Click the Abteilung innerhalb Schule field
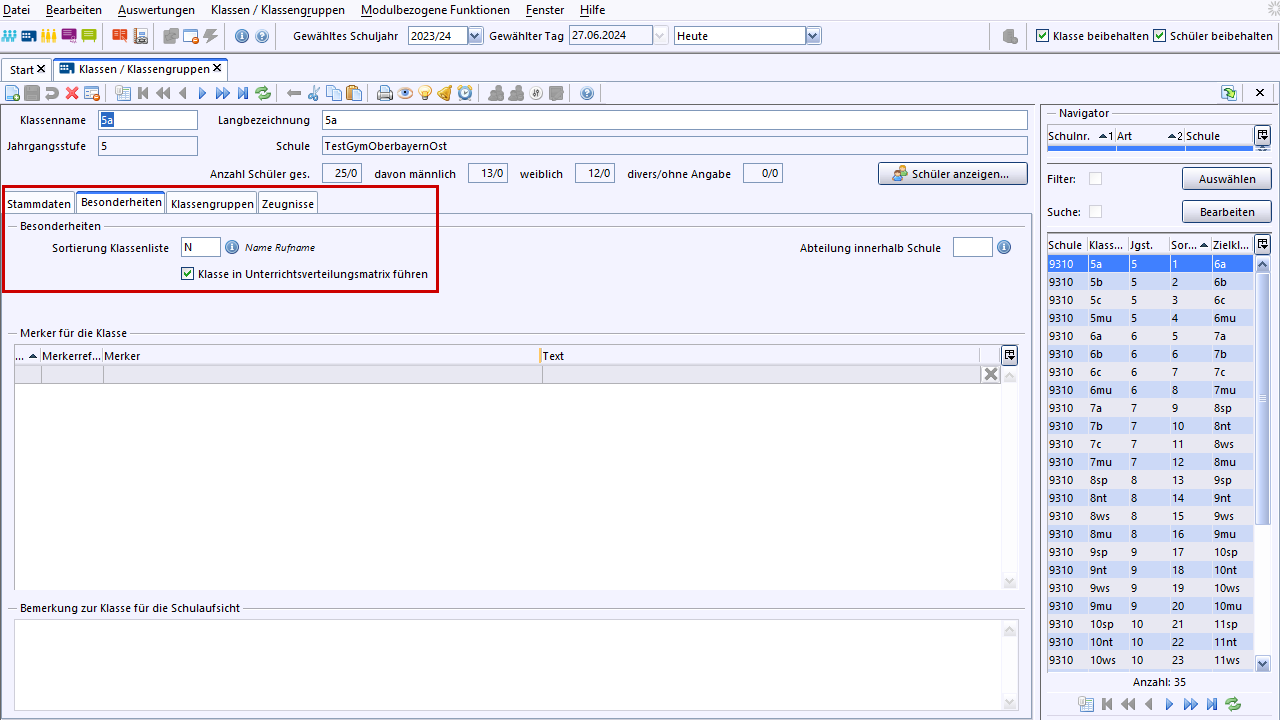Image resolution: width=1280 pixels, height=720 pixels. pyautogui.click(x=973, y=247)
